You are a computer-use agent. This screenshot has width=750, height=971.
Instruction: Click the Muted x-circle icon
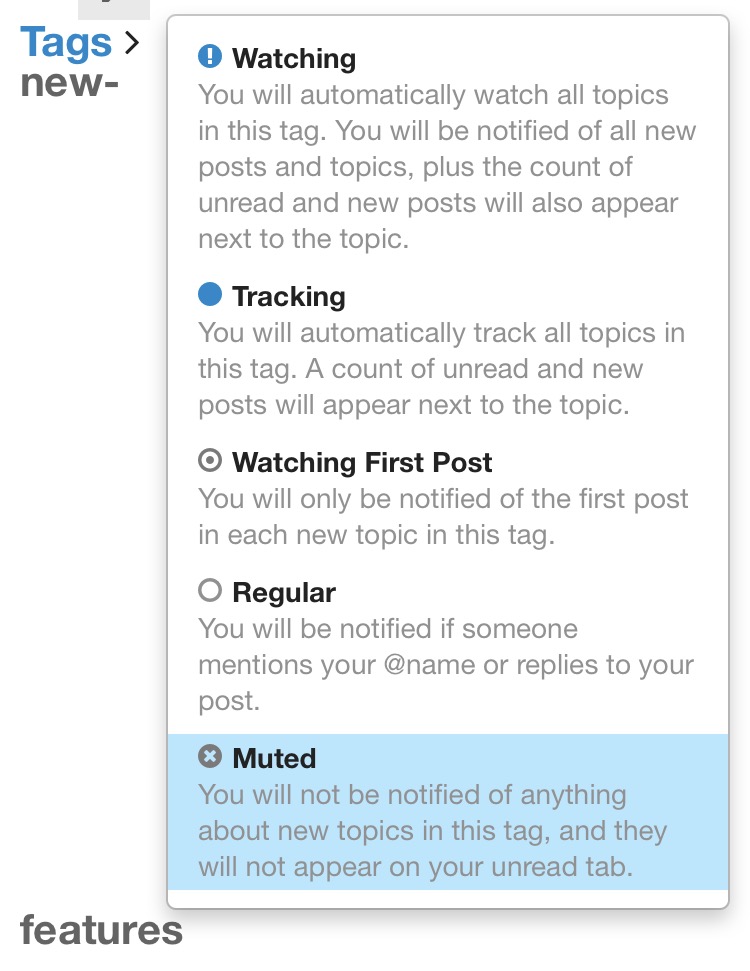point(210,756)
